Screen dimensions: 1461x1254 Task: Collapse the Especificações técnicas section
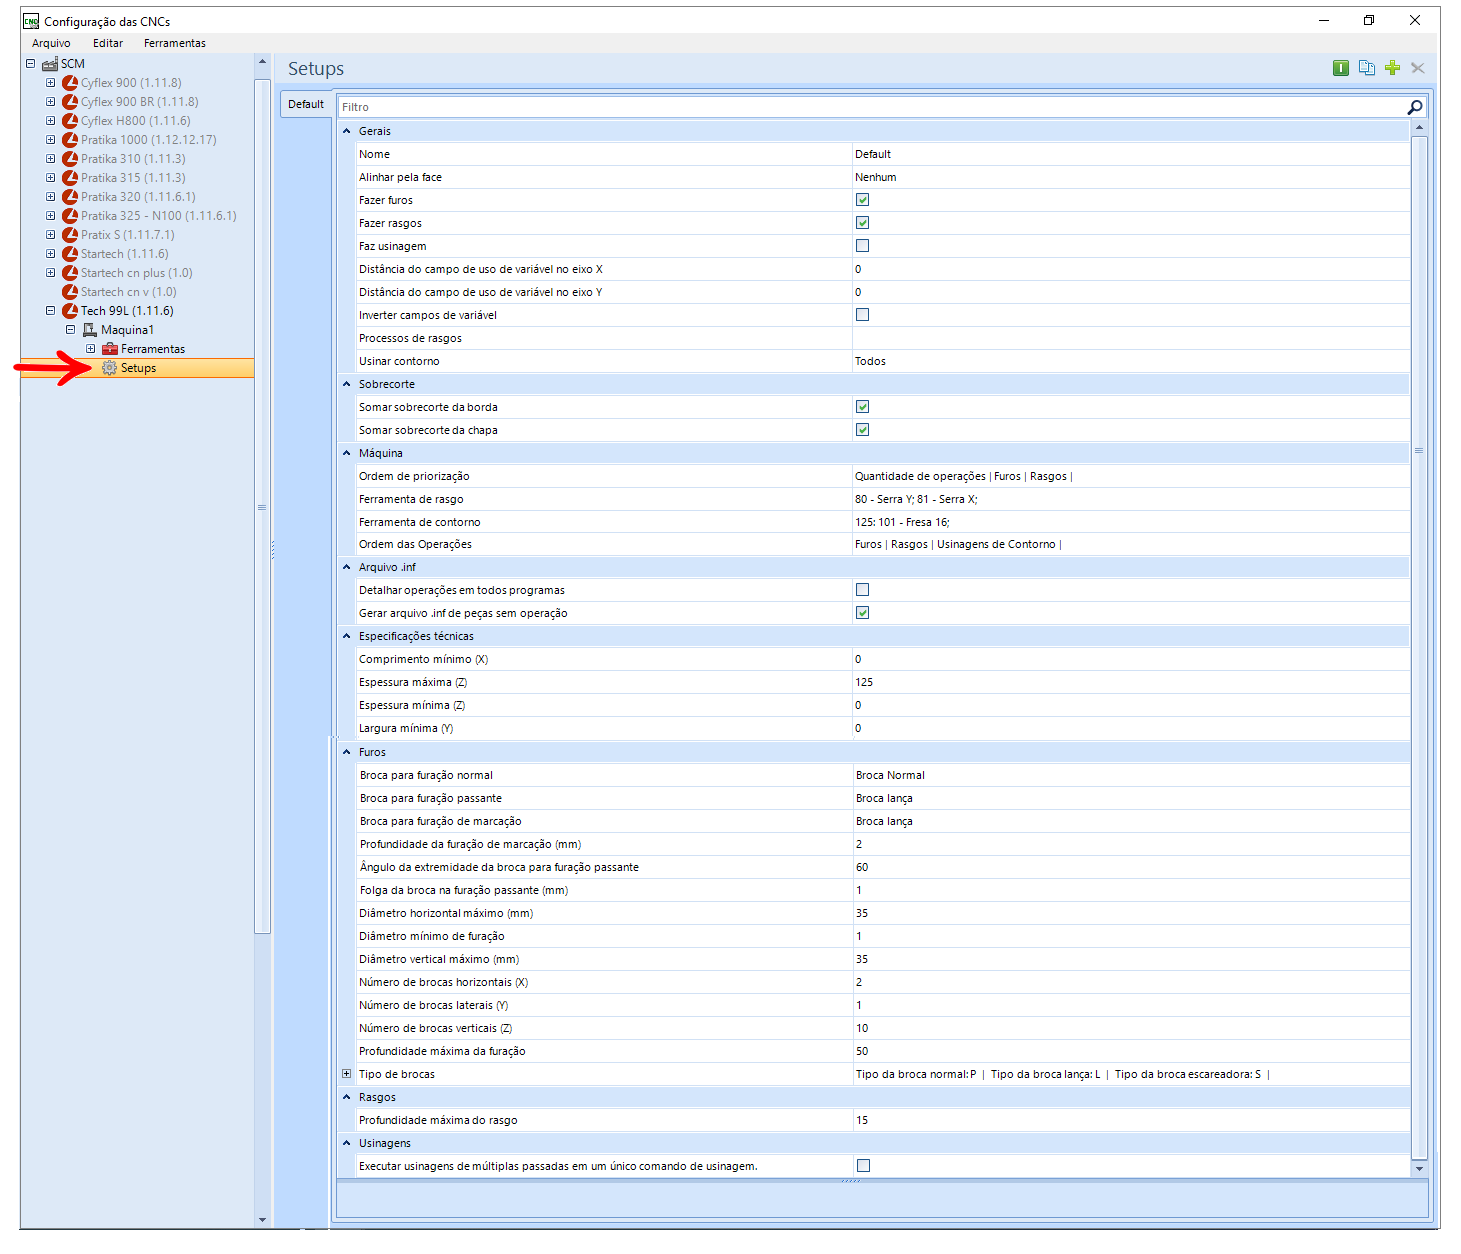[347, 636]
